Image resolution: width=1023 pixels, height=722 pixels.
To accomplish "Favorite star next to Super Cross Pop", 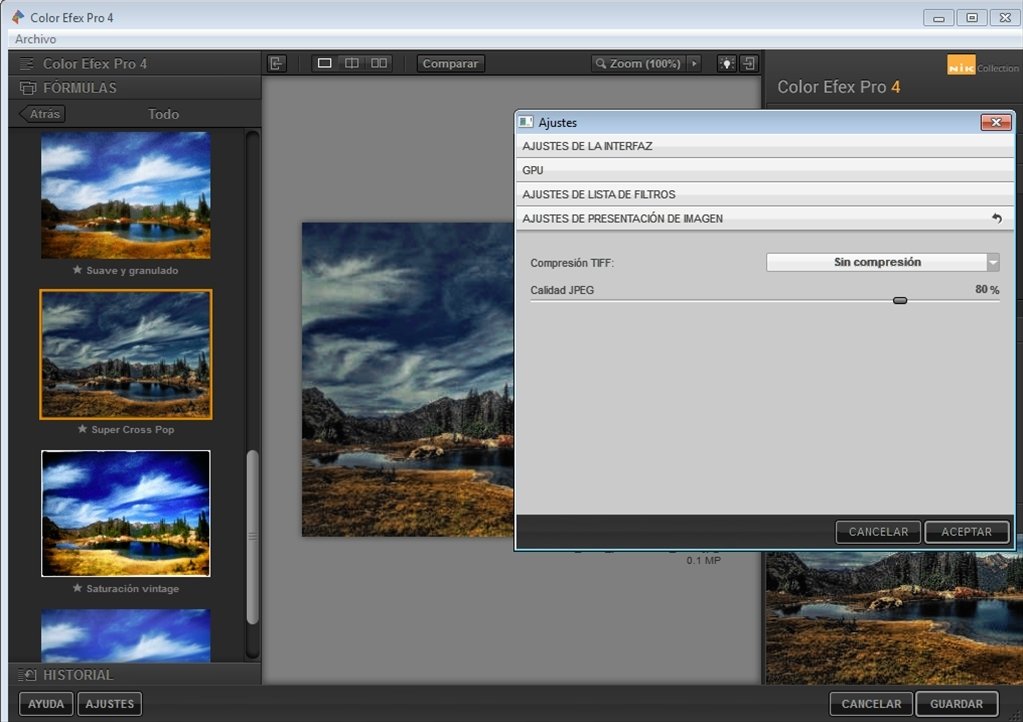I will coord(82,429).
